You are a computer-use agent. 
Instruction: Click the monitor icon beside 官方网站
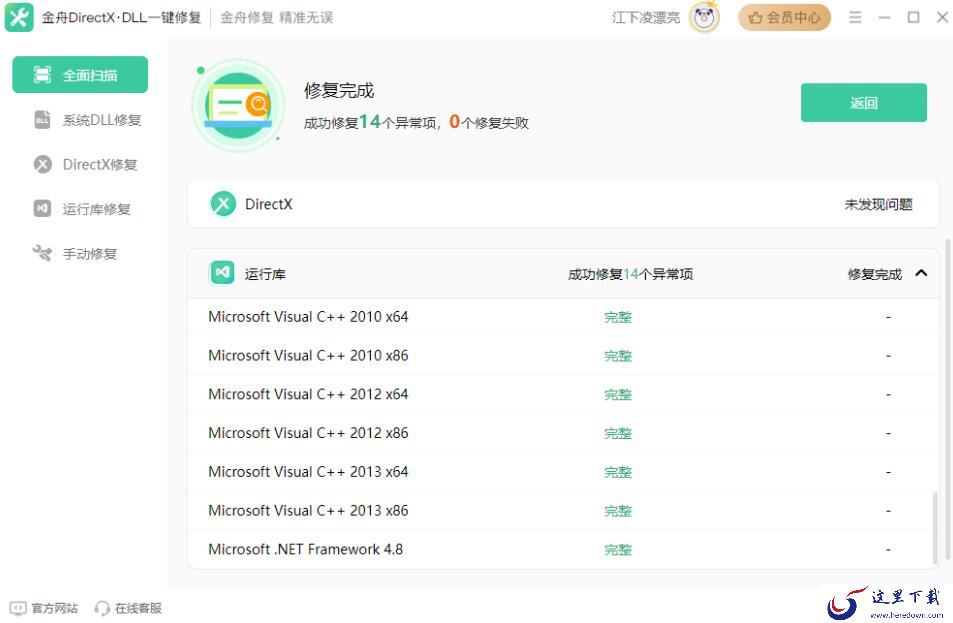[x=18, y=608]
